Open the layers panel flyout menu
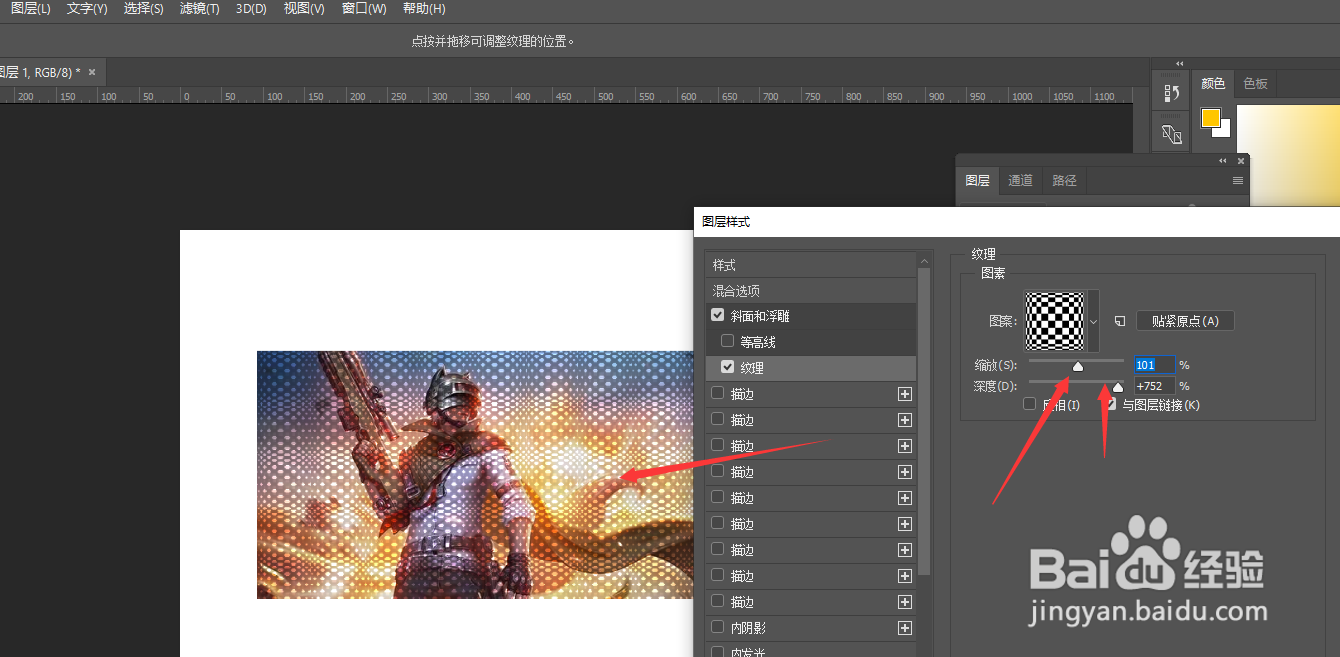1340x657 pixels. coord(1238,181)
